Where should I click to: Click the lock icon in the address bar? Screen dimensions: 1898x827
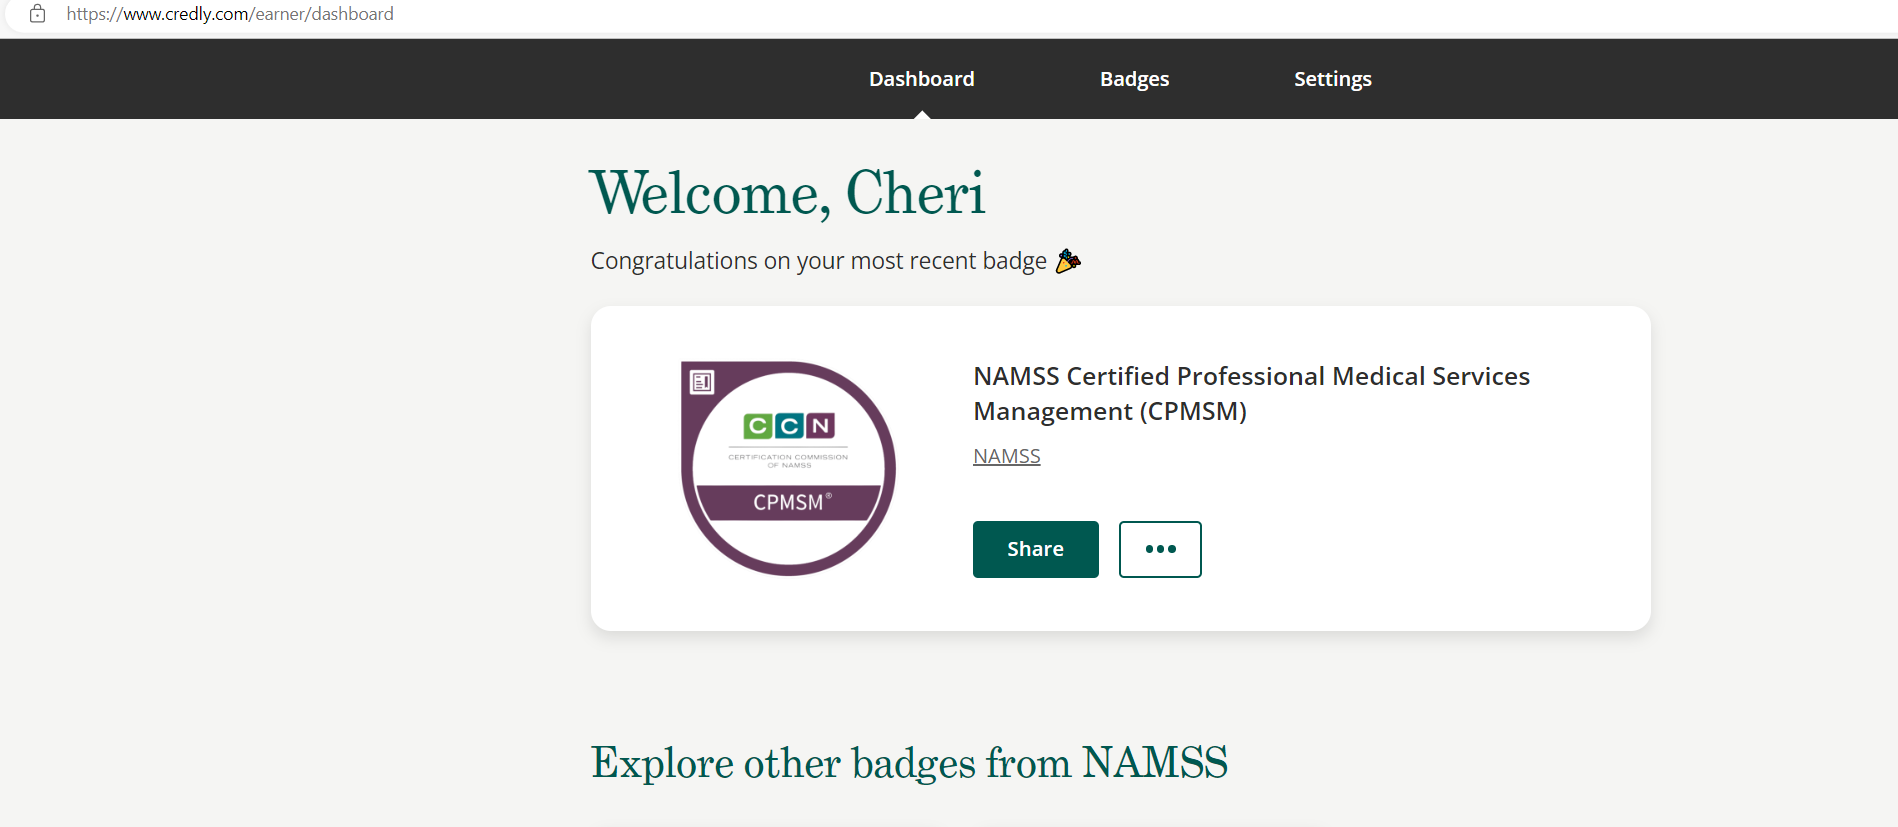coord(37,14)
